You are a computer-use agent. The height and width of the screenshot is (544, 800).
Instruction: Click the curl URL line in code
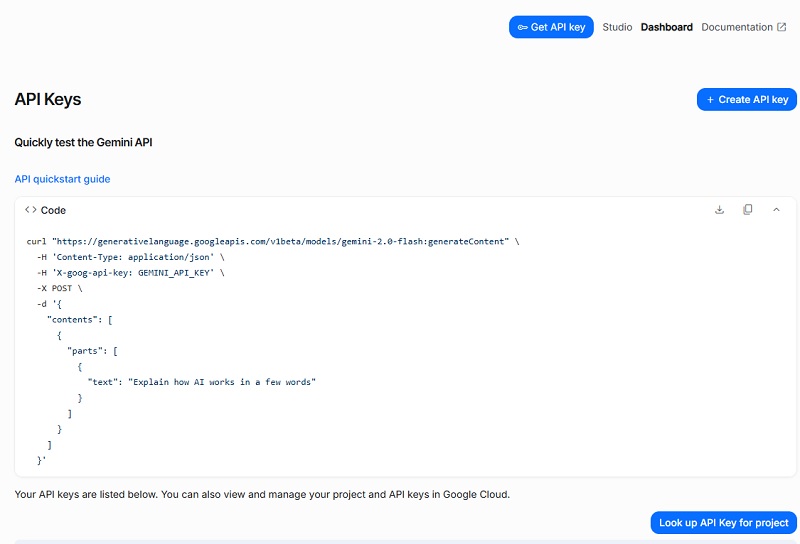pyautogui.click(x=272, y=242)
